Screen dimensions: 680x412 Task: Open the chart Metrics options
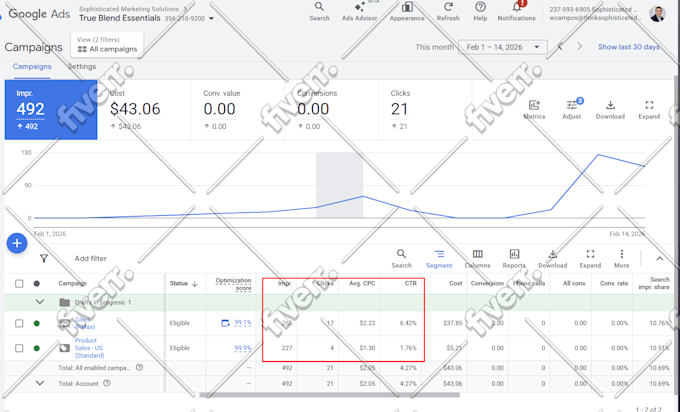(534, 110)
